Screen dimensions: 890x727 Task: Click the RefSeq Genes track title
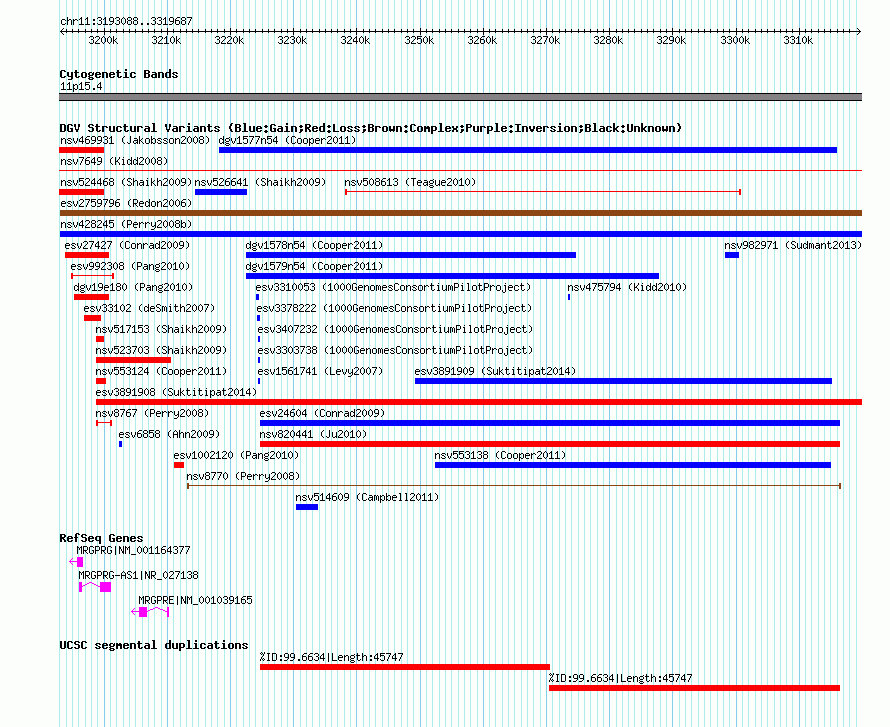coord(101,538)
